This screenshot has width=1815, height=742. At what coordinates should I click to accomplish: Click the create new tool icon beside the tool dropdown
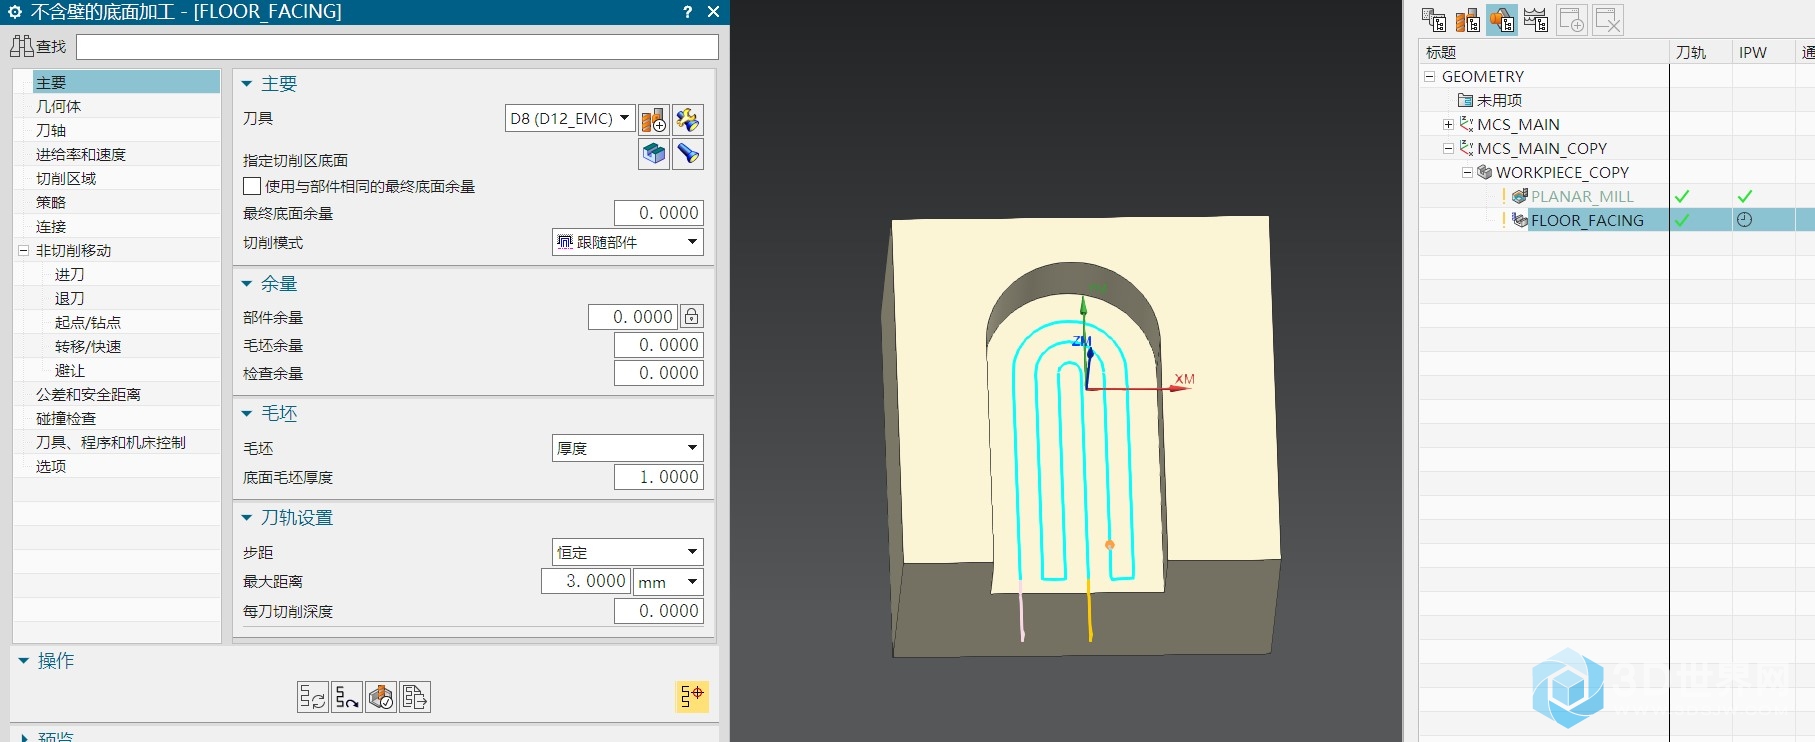point(653,120)
